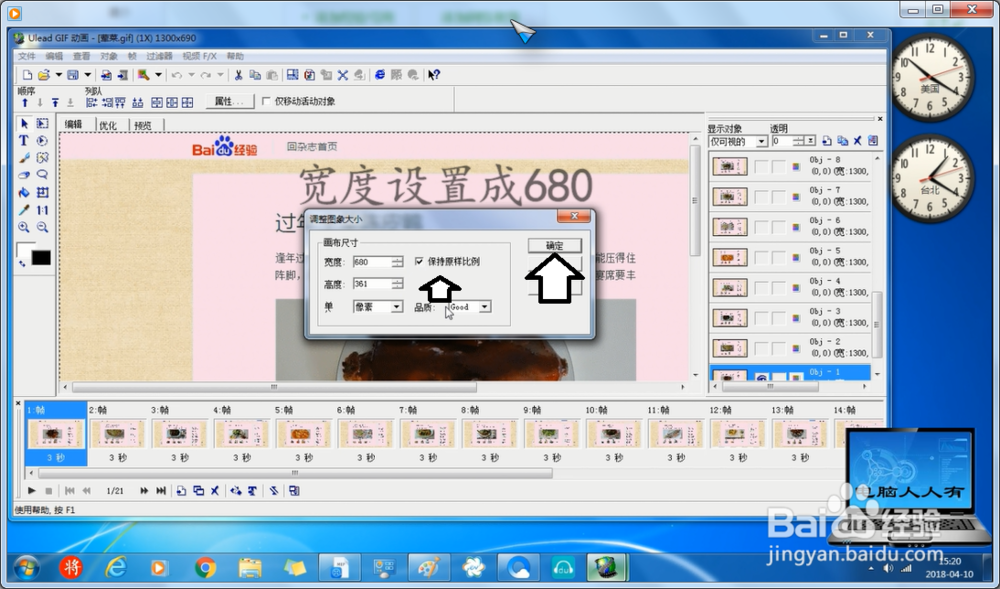Open the 文件 menu
The width and height of the screenshot is (1000, 589).
27,56
